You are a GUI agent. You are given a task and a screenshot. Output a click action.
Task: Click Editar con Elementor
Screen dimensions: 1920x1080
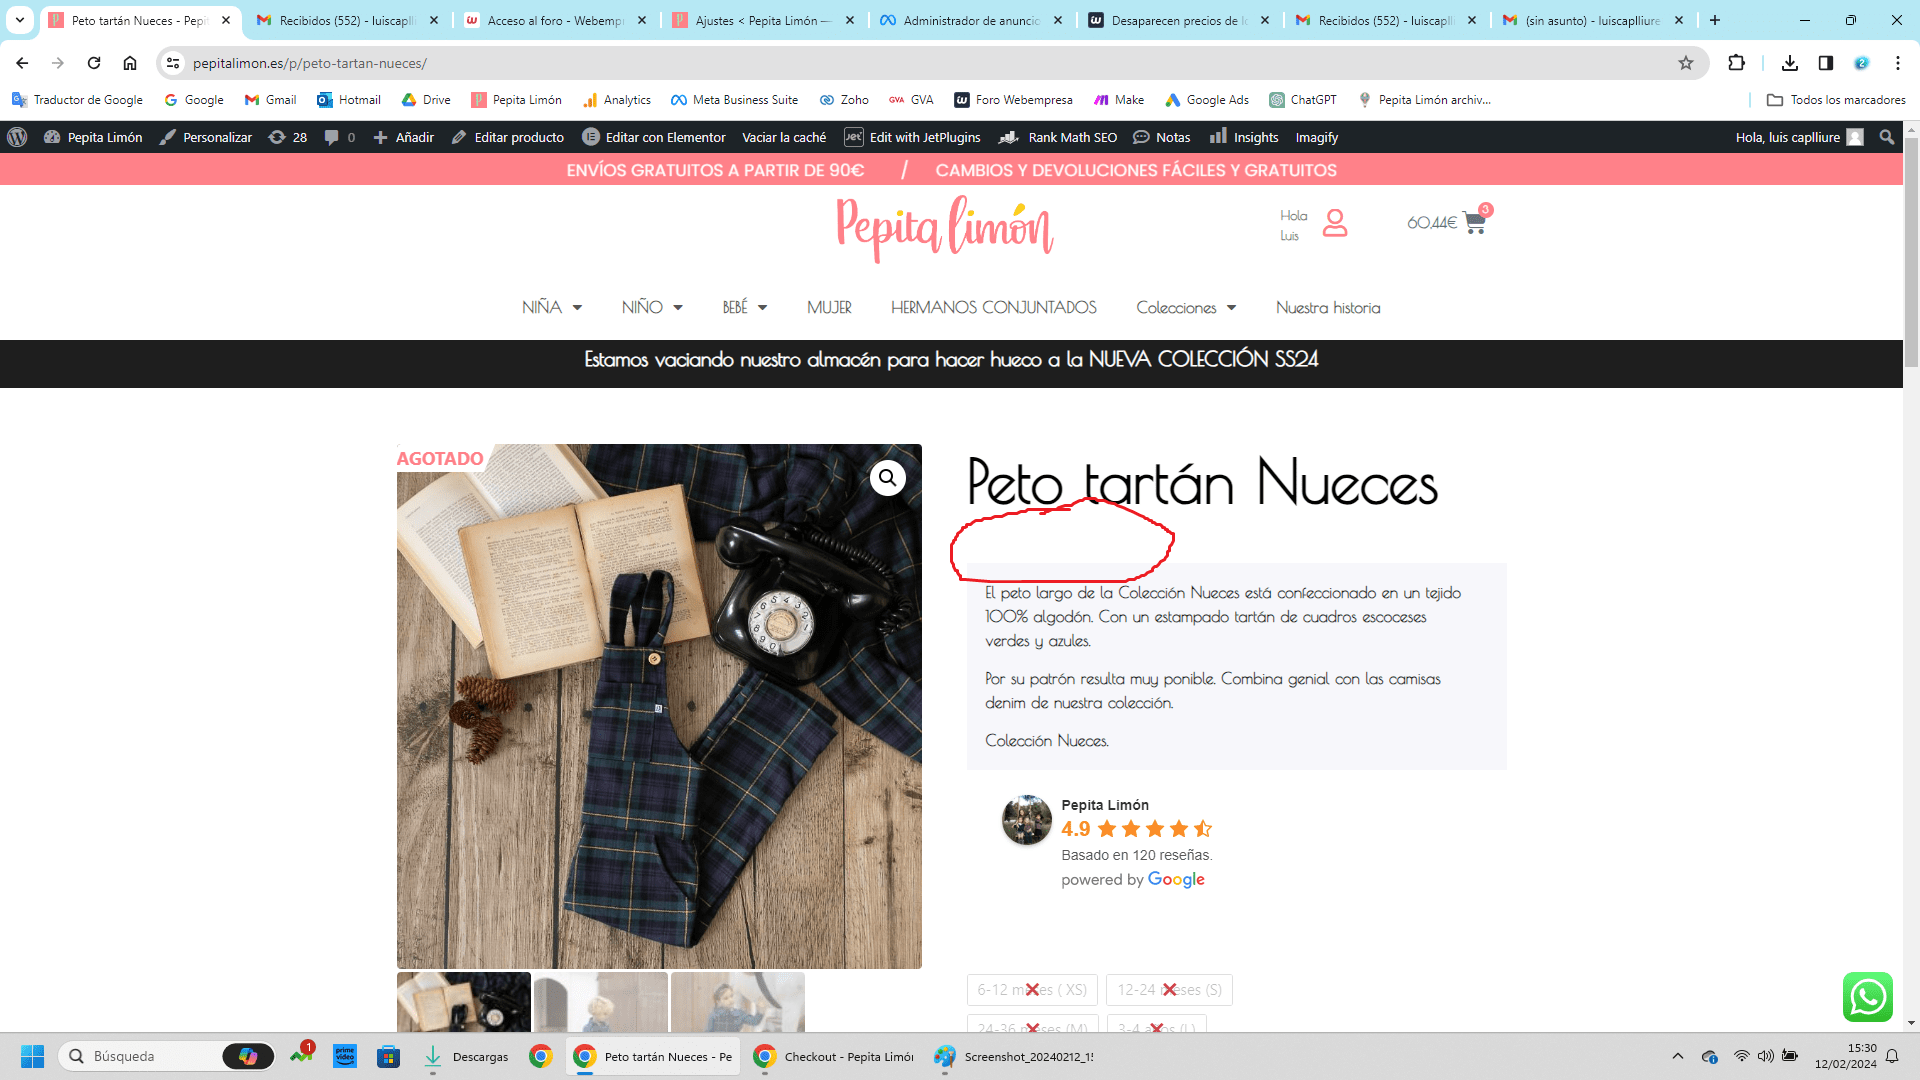point(654,137)
